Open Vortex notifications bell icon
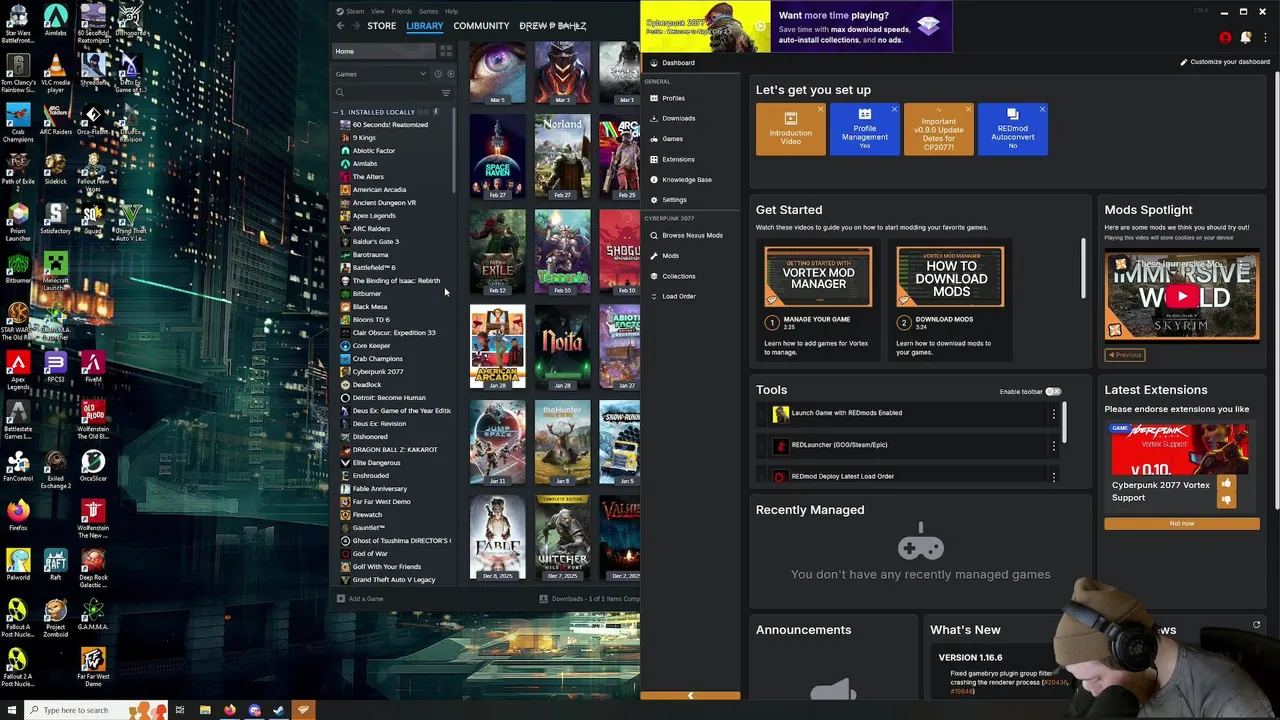 click(x=1246, y=38)
